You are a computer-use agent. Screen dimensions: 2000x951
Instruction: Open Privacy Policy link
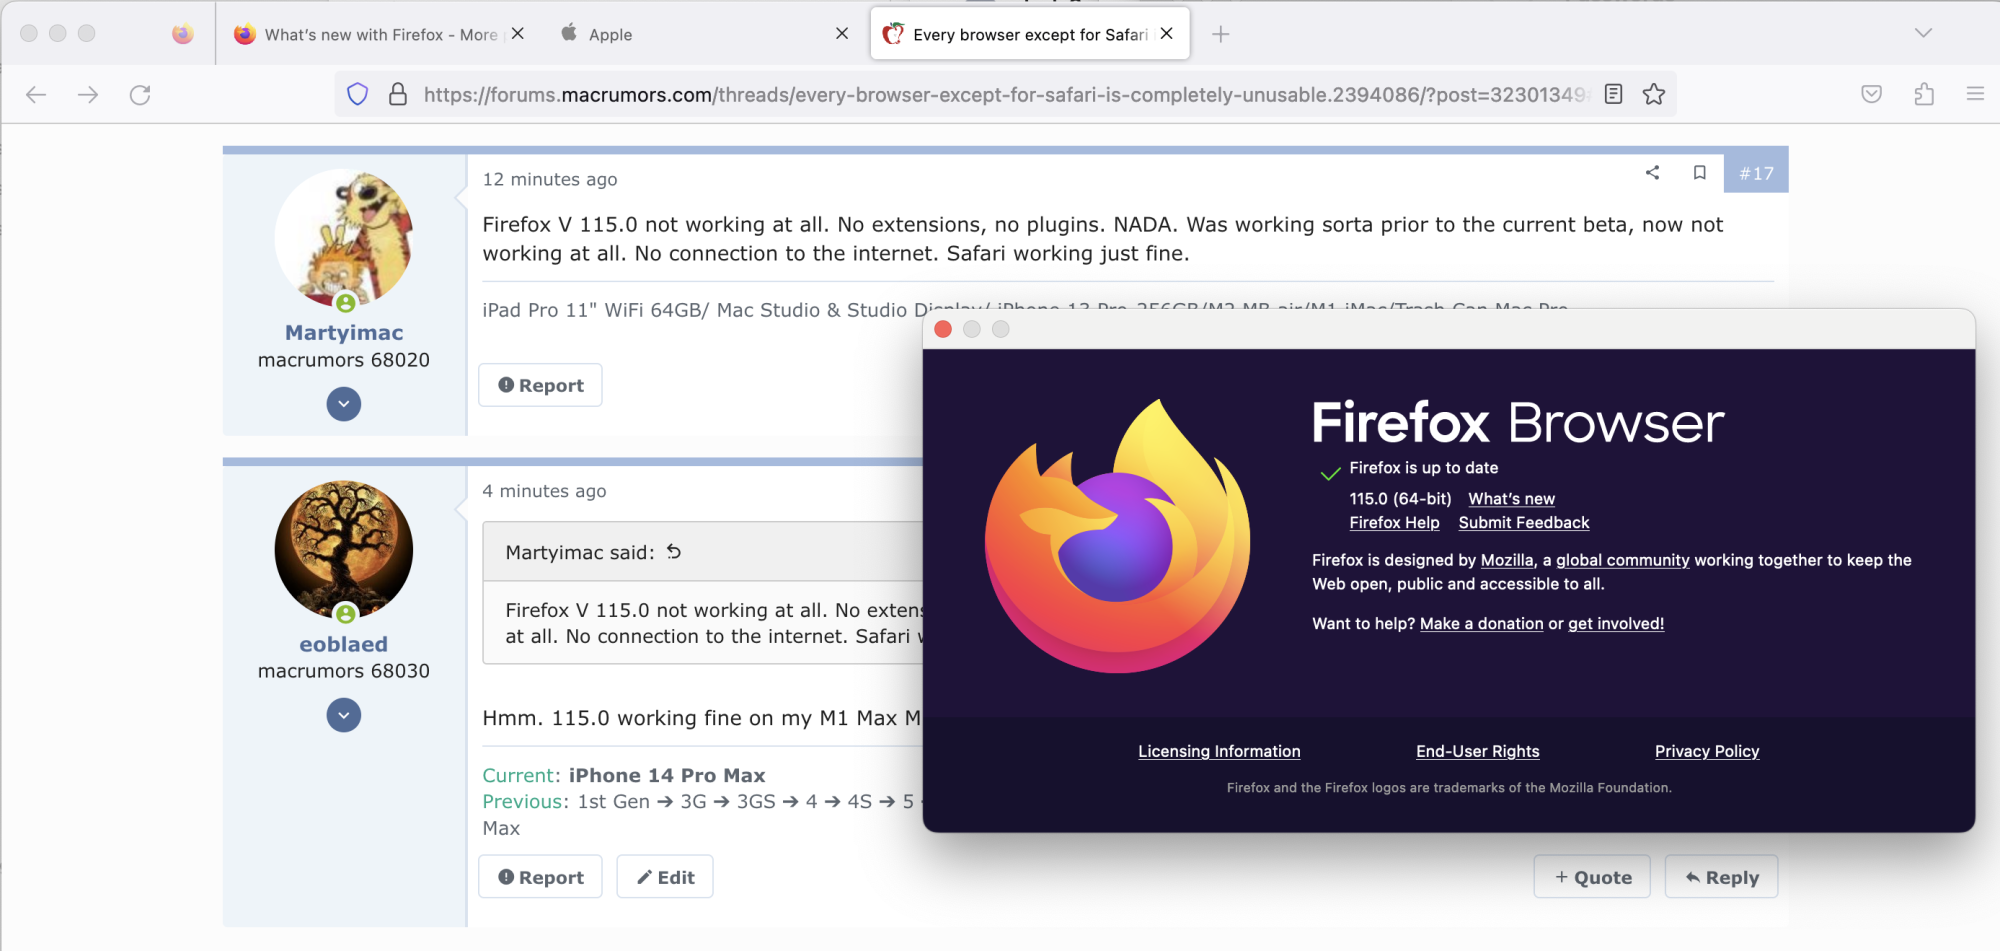click(1707, 752)
